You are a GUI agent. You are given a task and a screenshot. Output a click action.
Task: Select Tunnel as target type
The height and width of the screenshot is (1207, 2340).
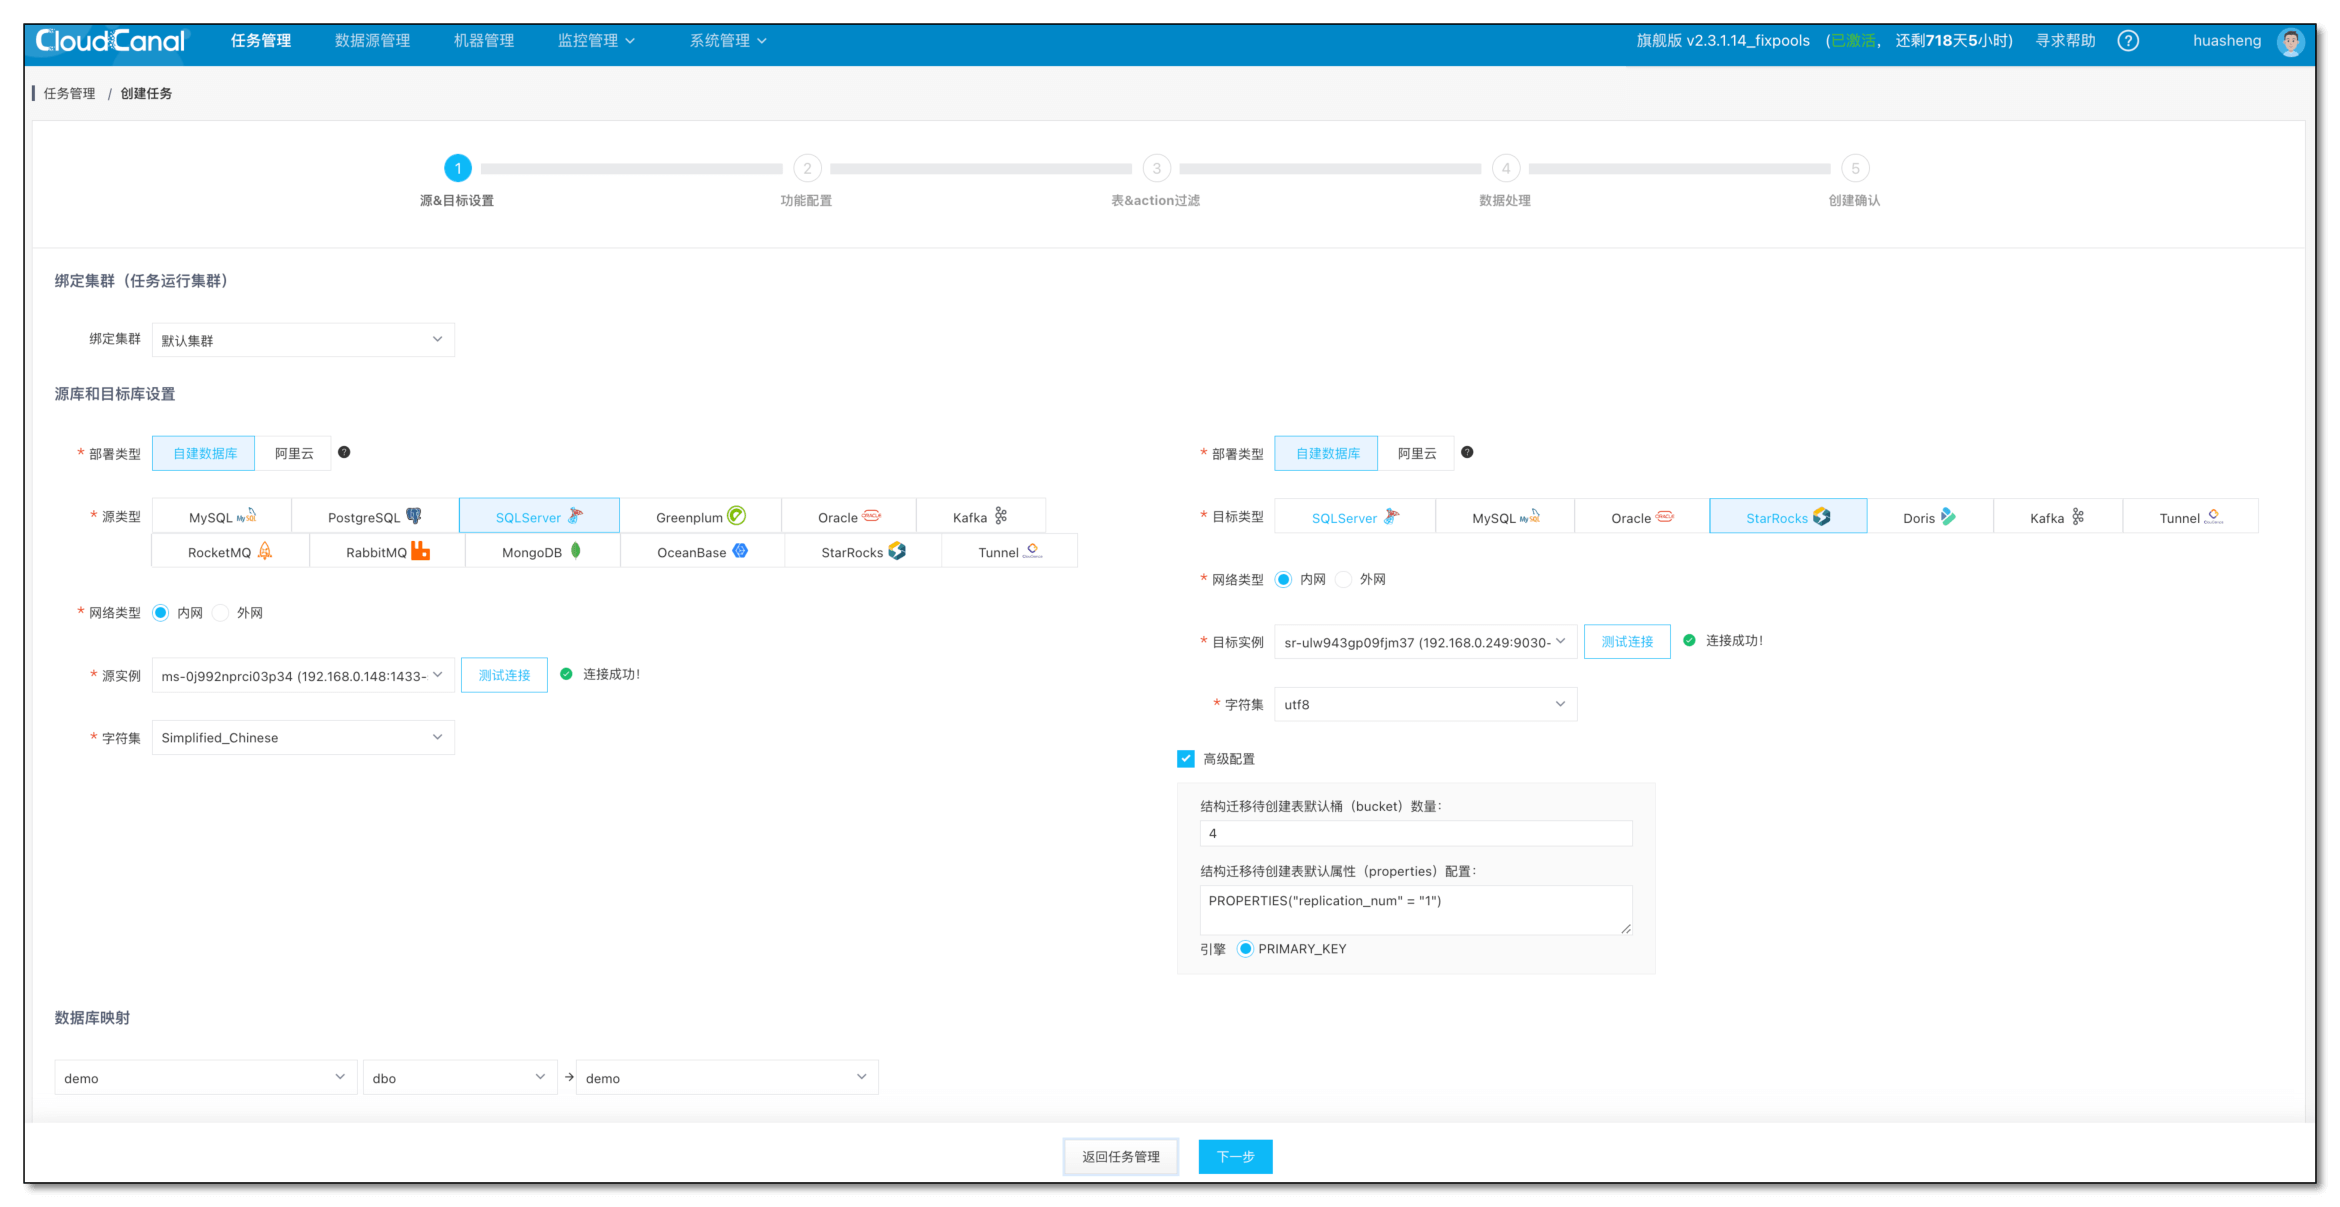(2191, 517)
